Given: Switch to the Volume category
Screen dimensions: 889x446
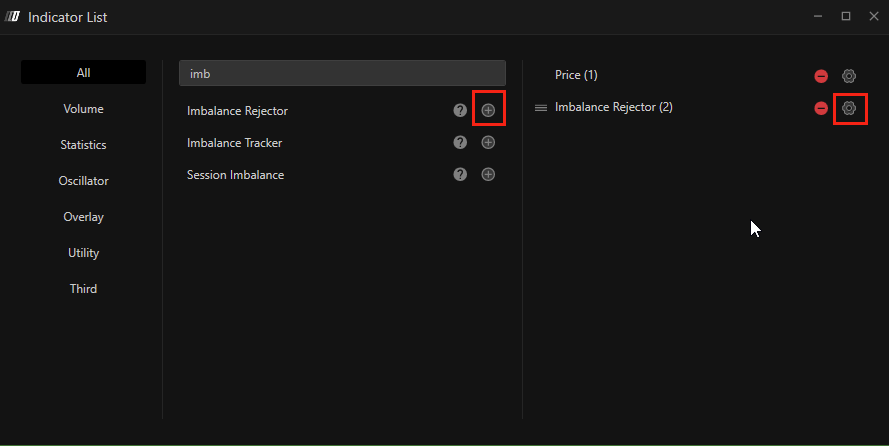Looking at the screenshot, I should coord(83,109).
